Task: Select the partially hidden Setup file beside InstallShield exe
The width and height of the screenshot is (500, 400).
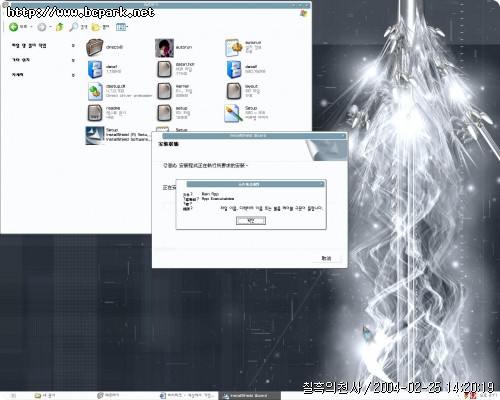Action: pos(162,129)
